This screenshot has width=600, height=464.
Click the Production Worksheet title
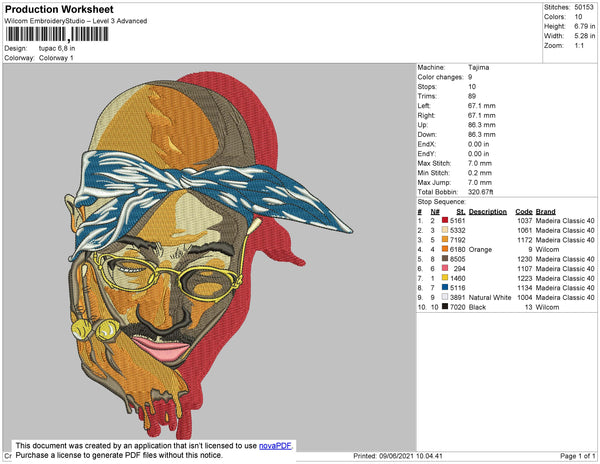point(59,9)
